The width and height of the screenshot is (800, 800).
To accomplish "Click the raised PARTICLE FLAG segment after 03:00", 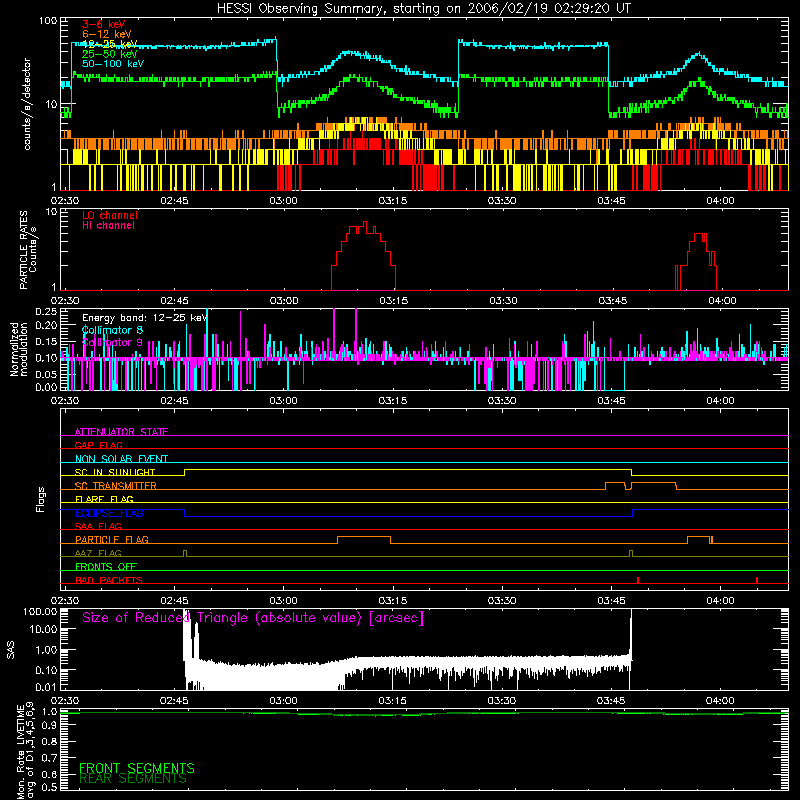I will [x=364, y=537].
